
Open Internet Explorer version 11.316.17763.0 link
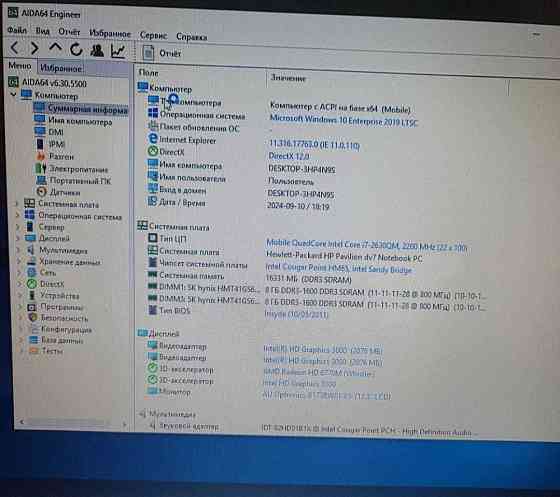point(314,144)
